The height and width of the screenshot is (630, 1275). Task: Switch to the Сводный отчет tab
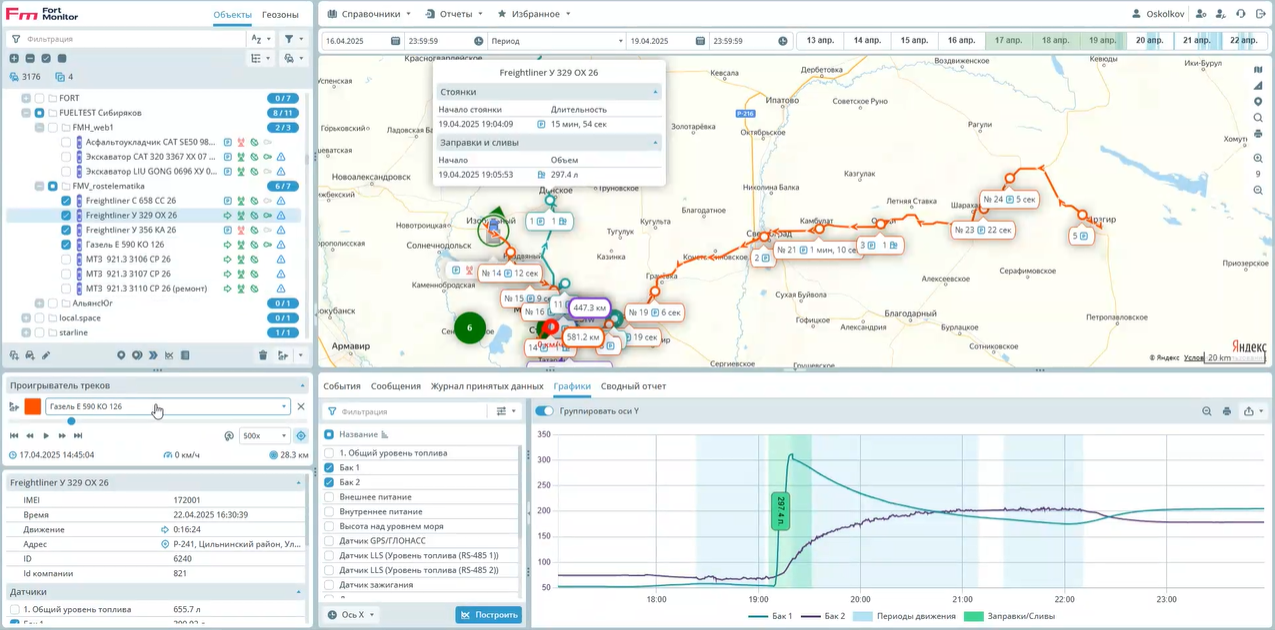[633, 386]
